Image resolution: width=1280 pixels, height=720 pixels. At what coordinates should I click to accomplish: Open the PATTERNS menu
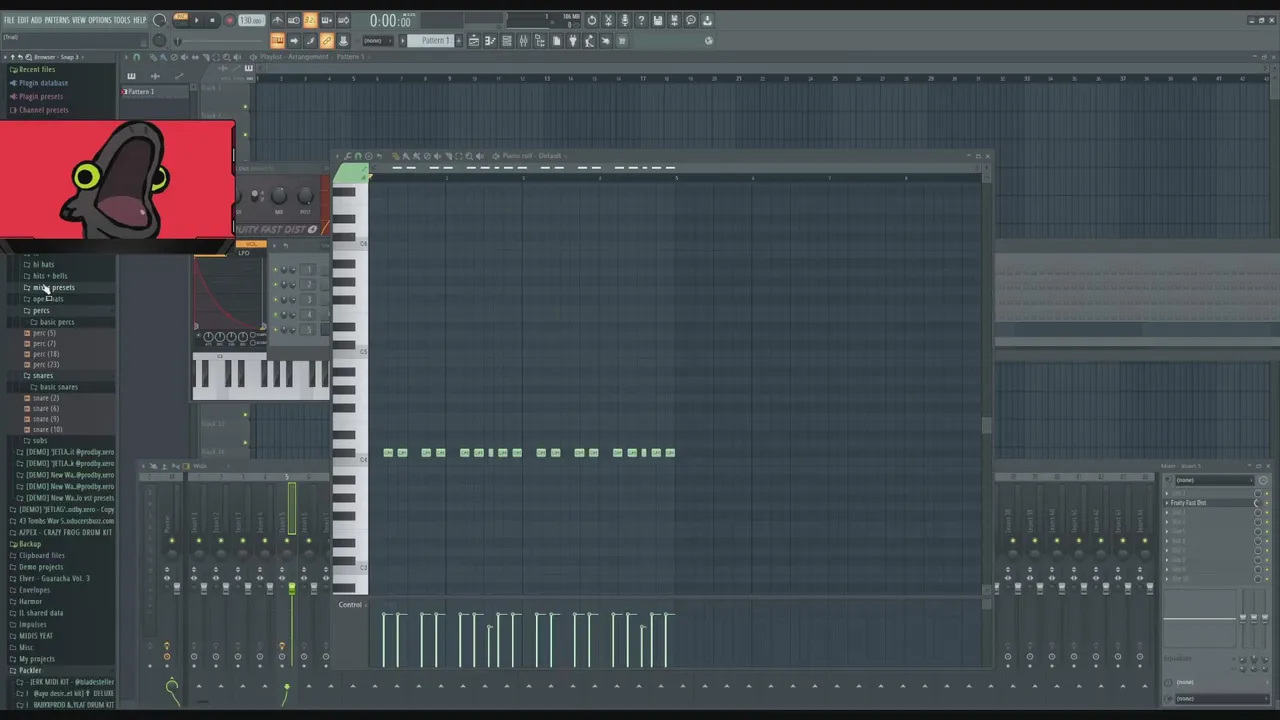click(57, 20)
